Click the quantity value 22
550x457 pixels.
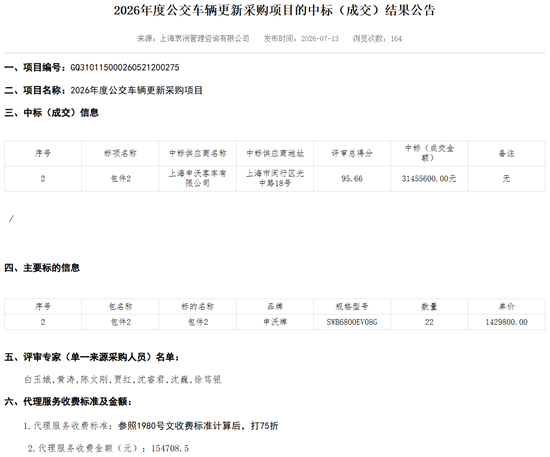[x=429, y=322]
